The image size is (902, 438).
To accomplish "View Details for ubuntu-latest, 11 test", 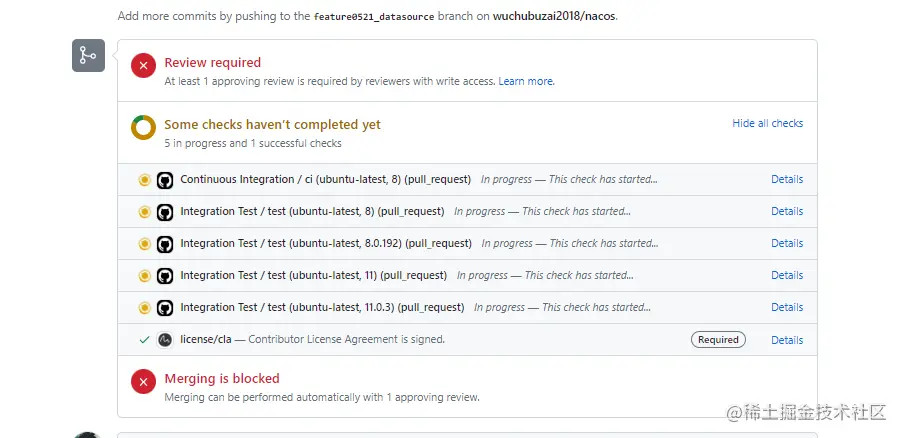I will point(787,275).
